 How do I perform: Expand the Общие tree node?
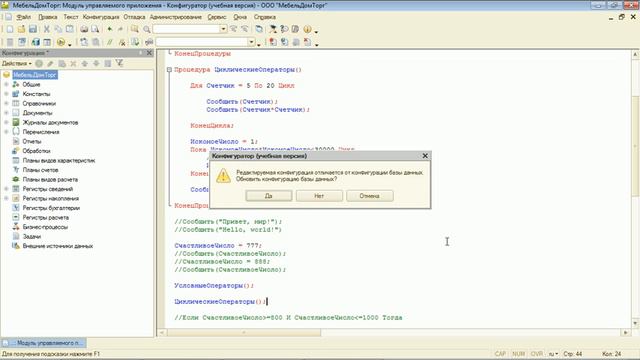[x=6, y=84]
